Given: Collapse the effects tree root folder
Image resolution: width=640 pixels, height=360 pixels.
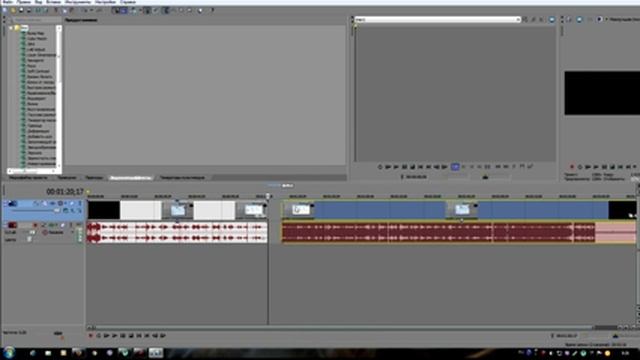Looking at the screenshot, I should tap(11, 28).
